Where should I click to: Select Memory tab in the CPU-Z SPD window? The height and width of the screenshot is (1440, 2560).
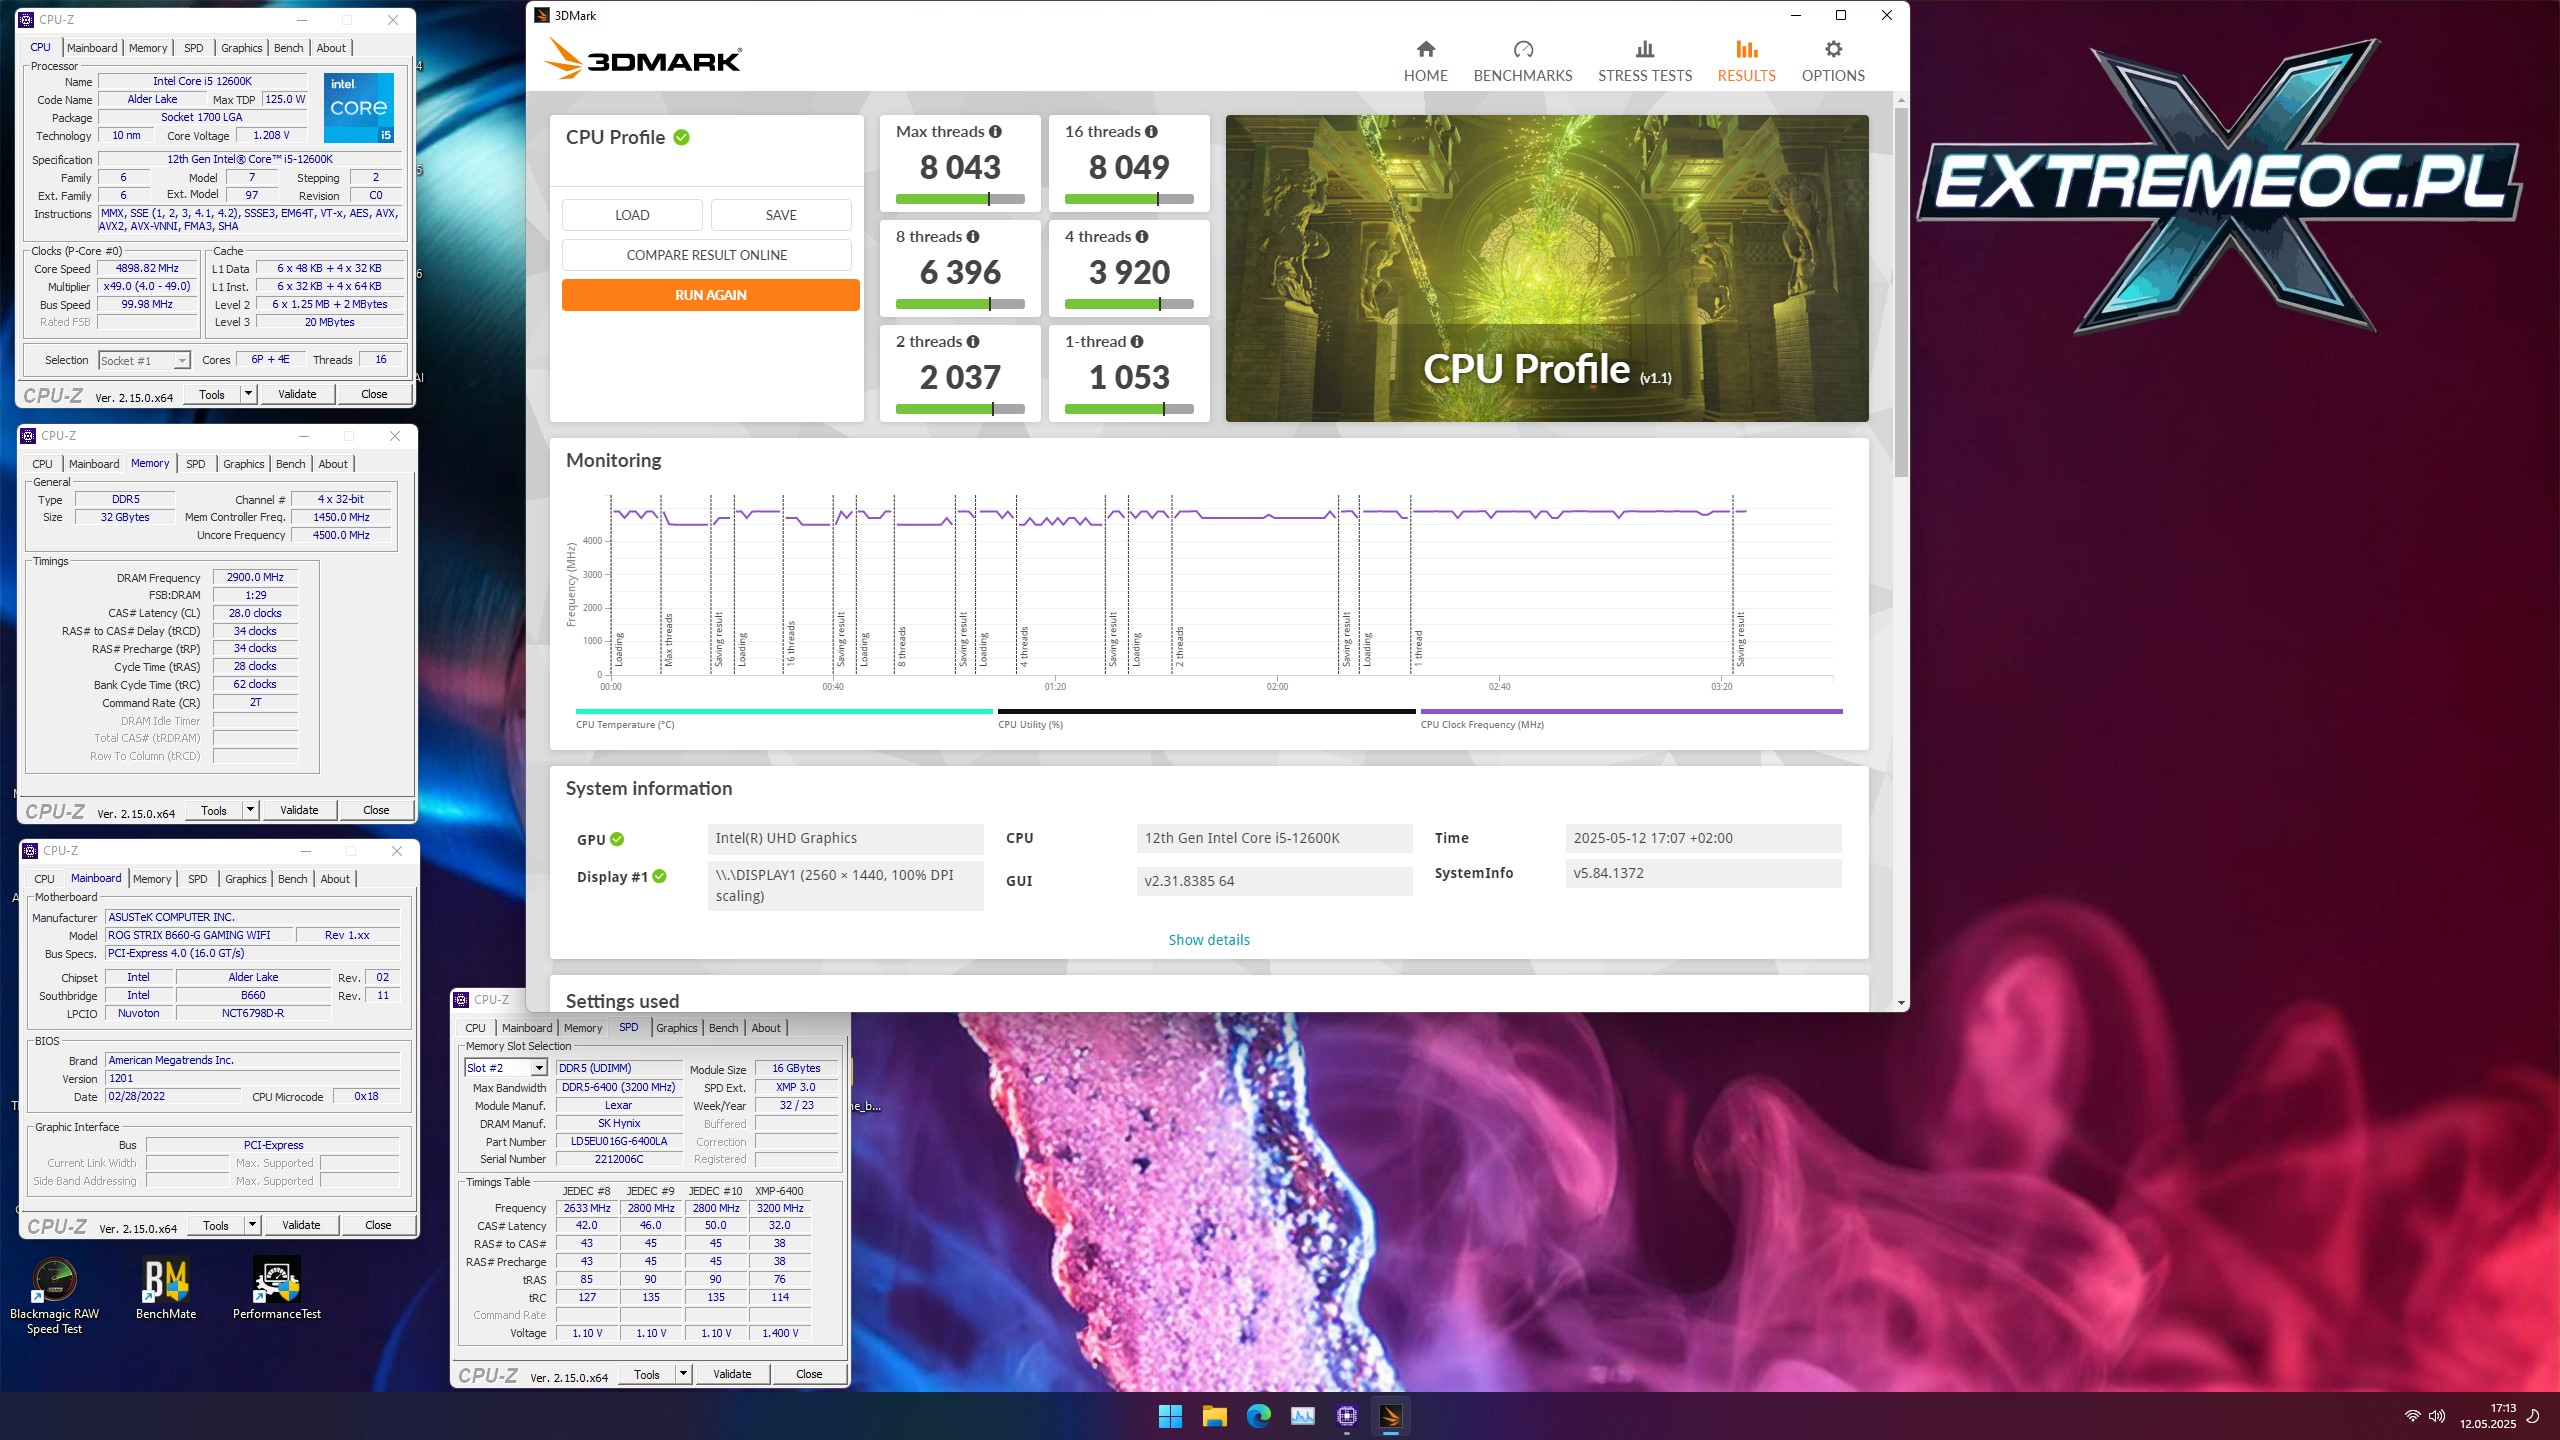click(x=583, y=1028)
